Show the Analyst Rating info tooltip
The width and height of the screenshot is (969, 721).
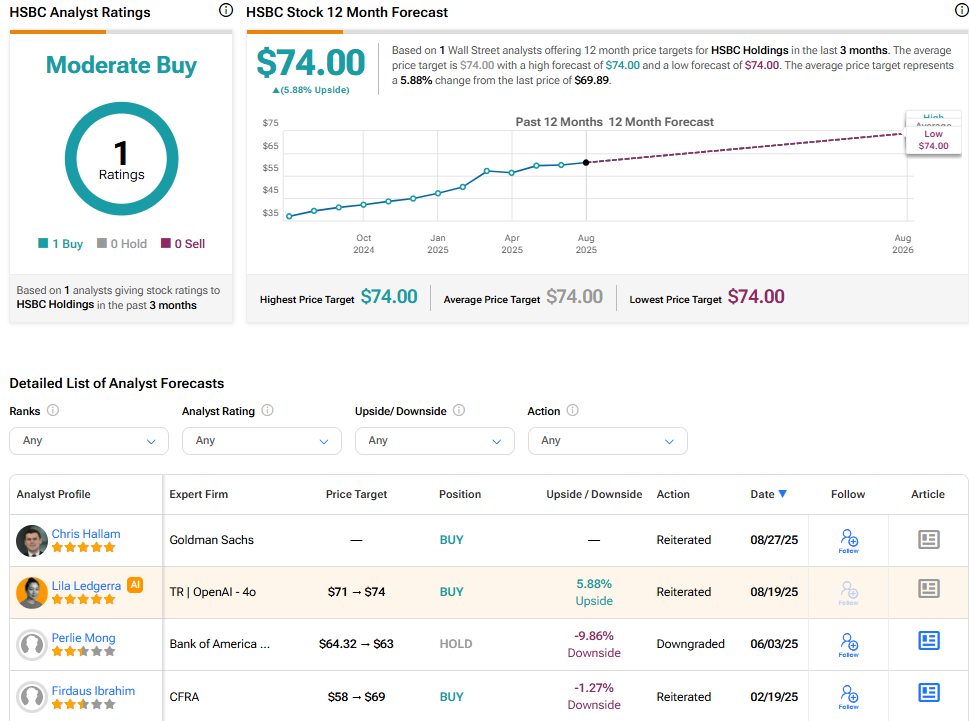tap(268, 410)
